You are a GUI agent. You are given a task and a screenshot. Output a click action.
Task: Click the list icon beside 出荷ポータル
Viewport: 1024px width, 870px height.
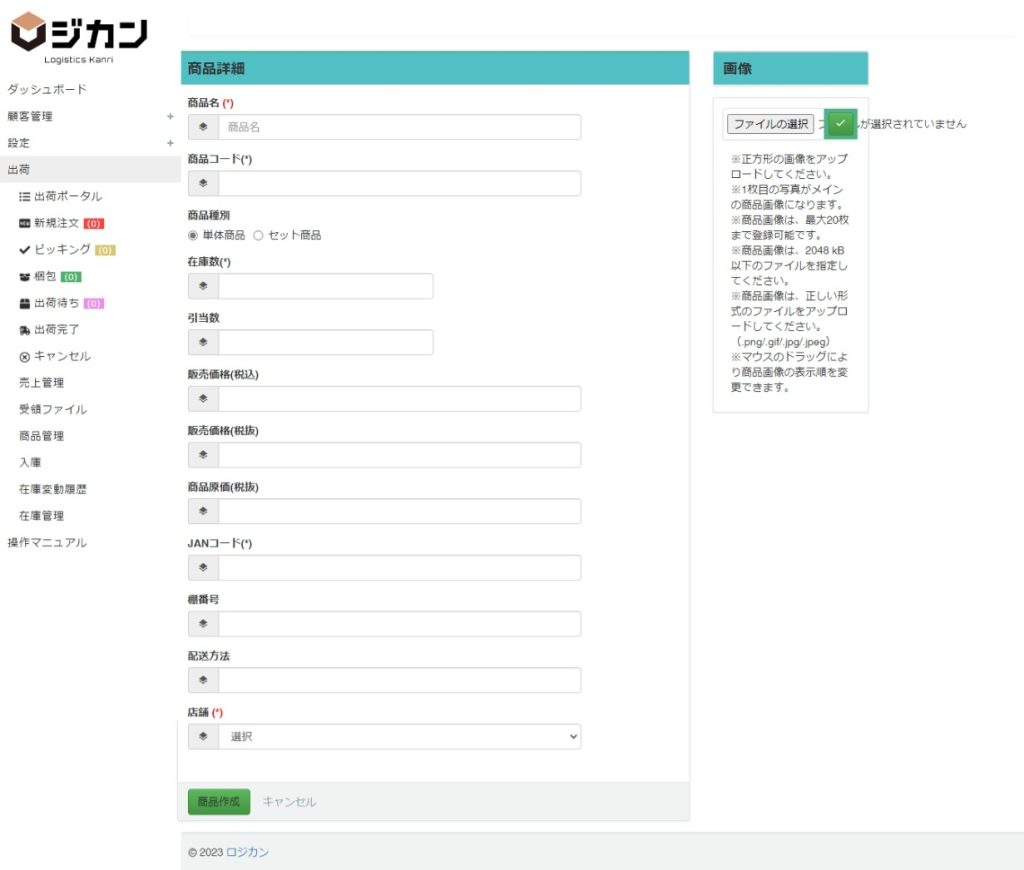point(24,197)
